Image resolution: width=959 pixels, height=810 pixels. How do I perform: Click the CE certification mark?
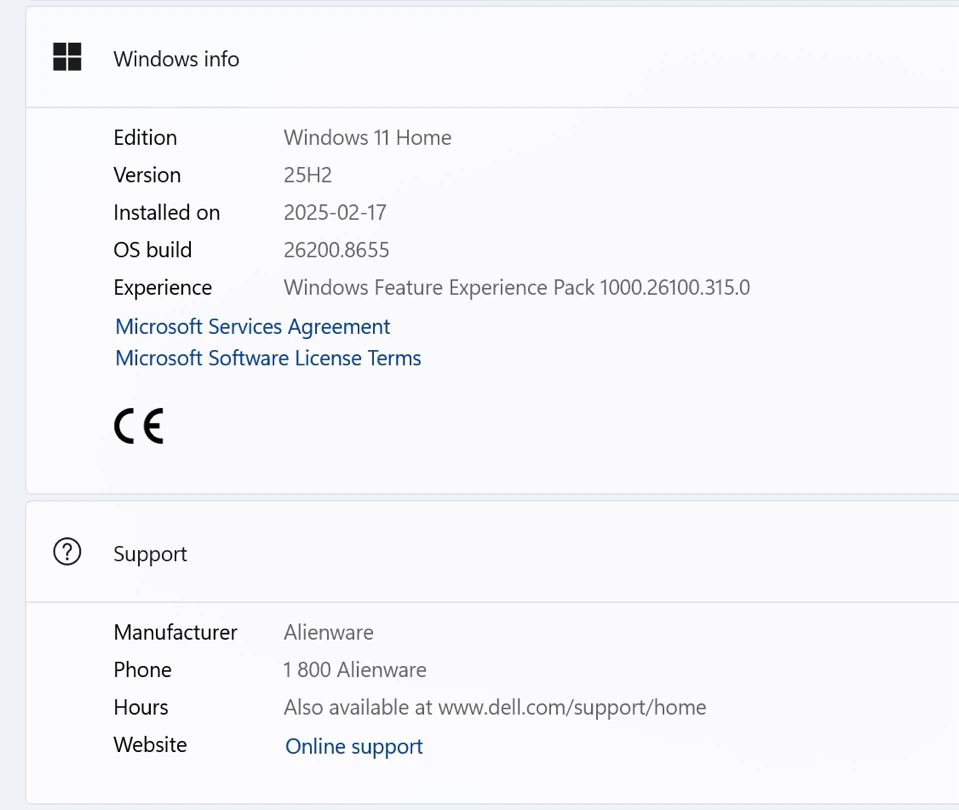click(x=139, y=426)
